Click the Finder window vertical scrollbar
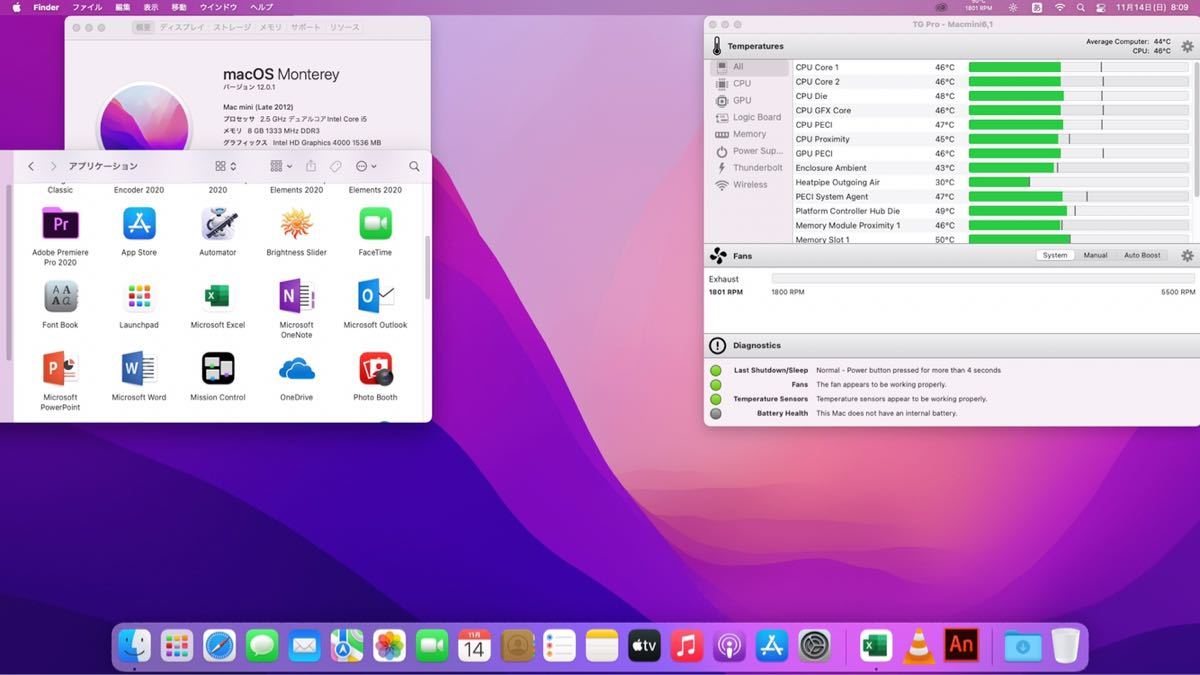 (428, 267)
